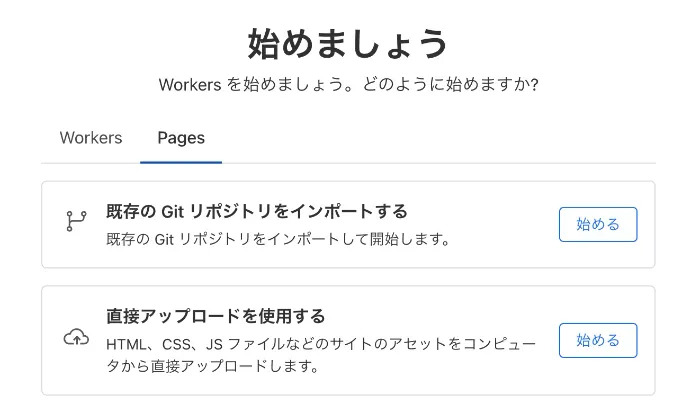700x420 pixels.
Task: Click the 既存の Git リポジトリをインポートする heading
Action: (x=256, y=211)
